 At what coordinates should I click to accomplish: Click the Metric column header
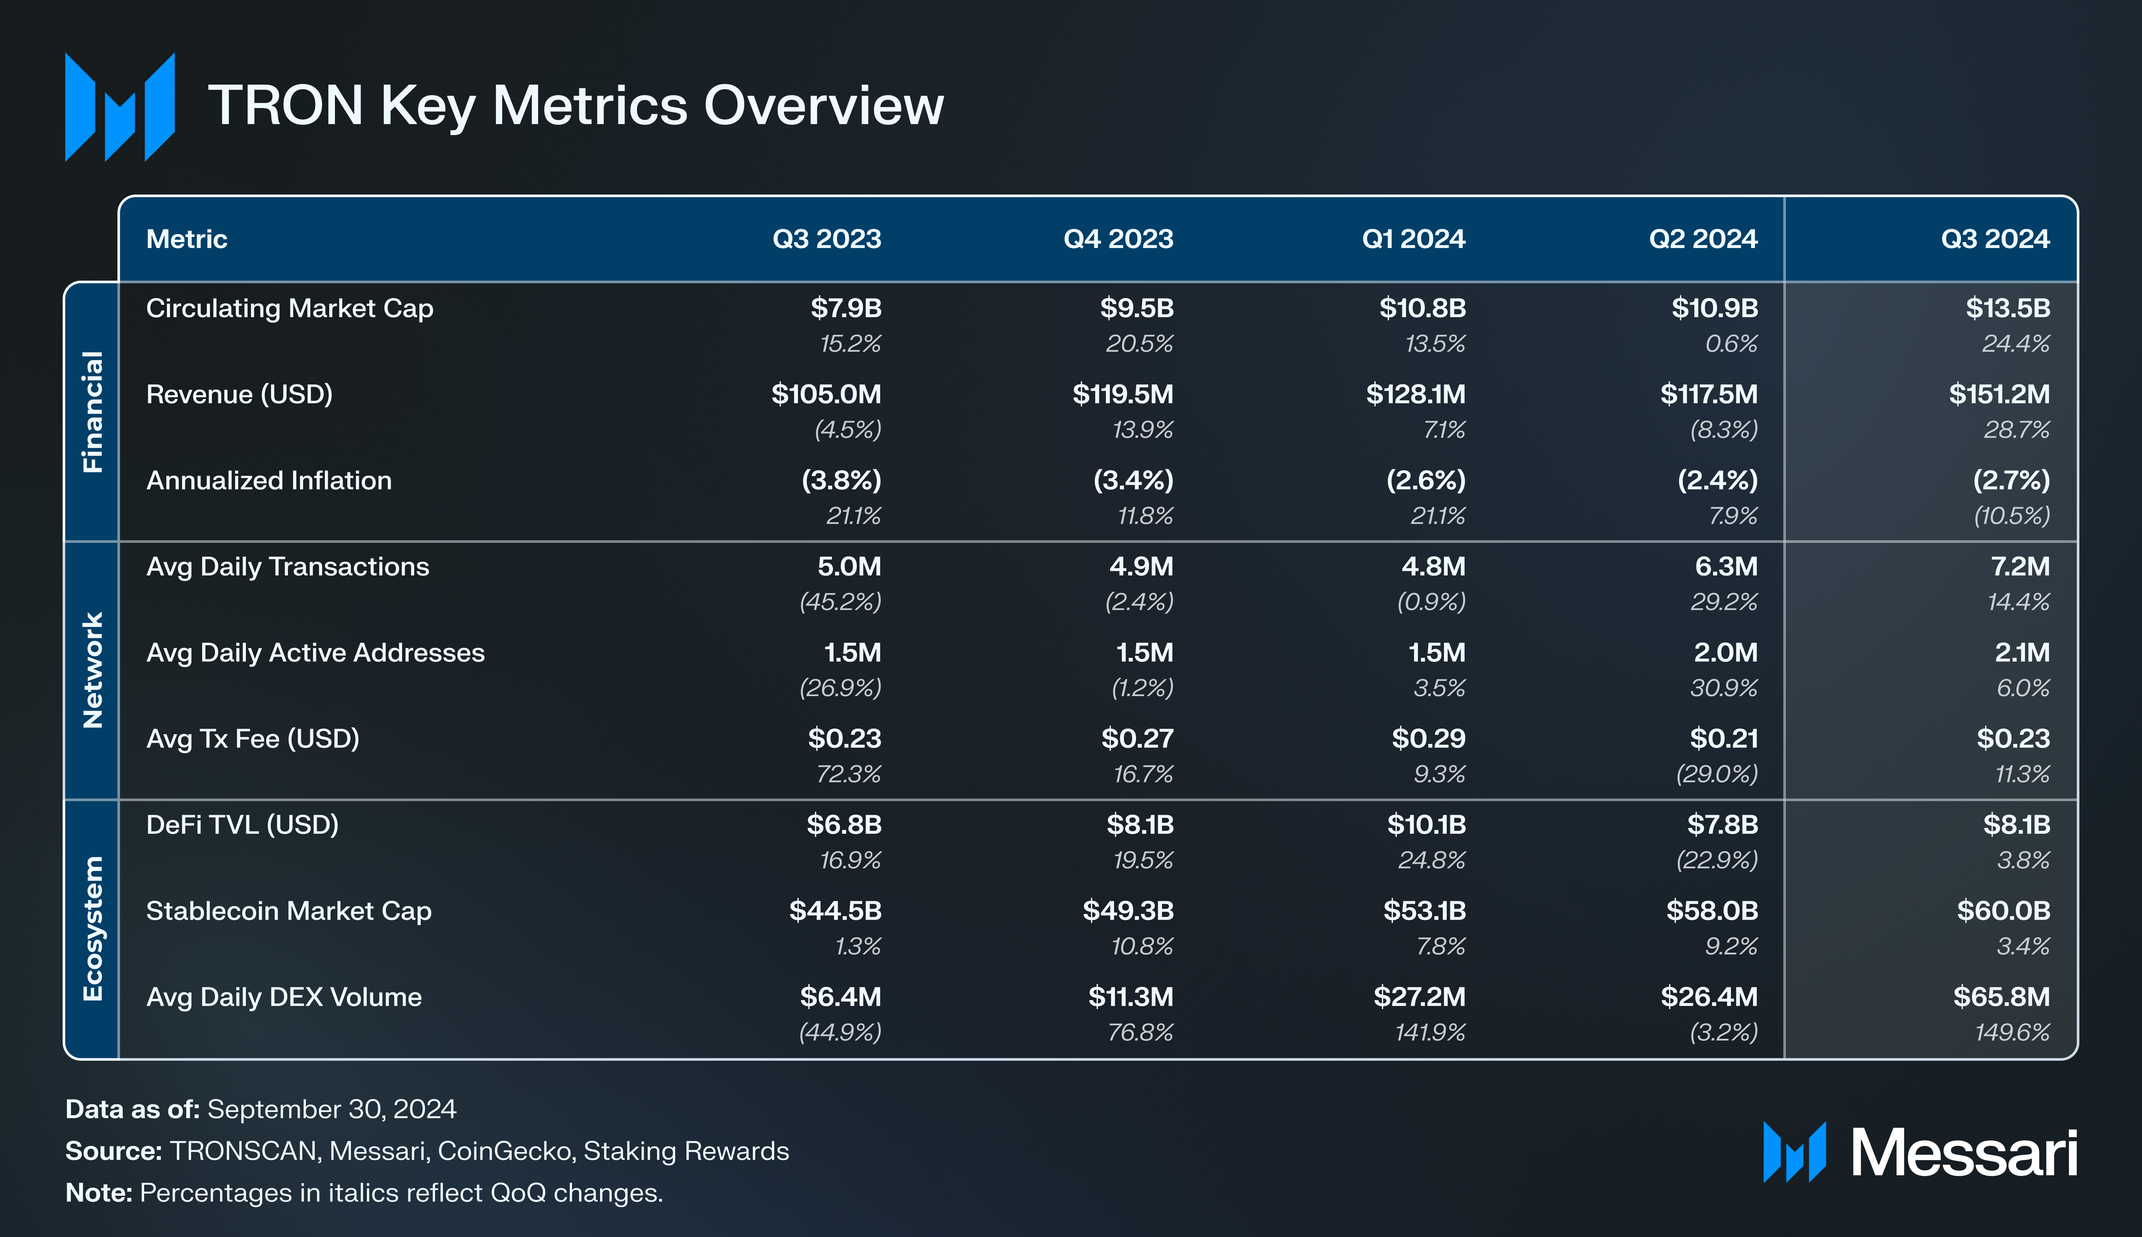[187, 239]
